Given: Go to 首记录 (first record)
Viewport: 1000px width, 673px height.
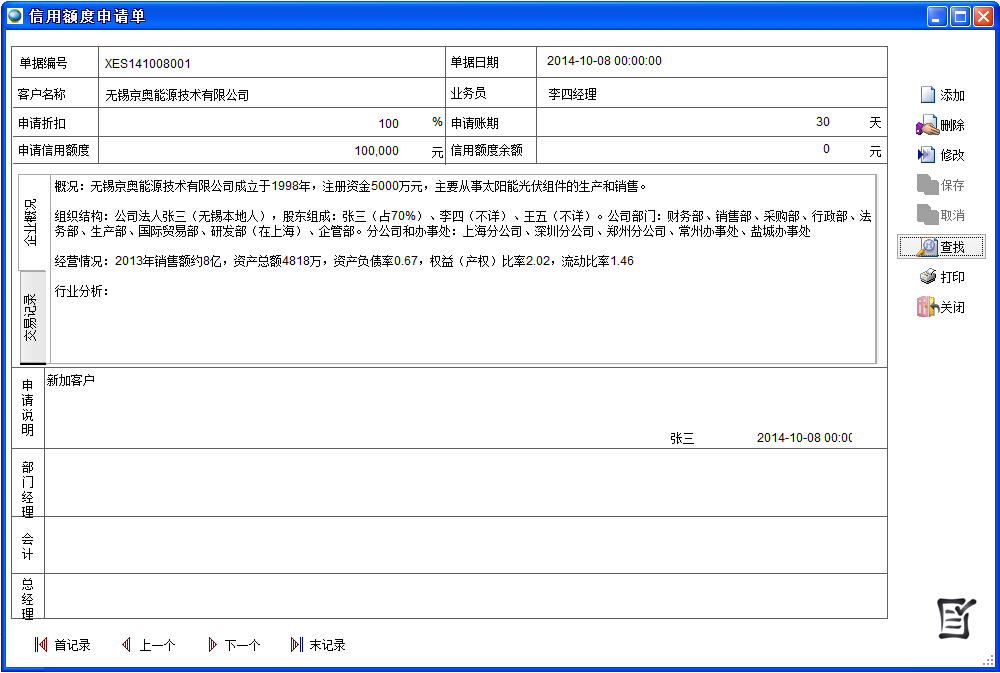Looking at the screenshot, I should point(62,645).
